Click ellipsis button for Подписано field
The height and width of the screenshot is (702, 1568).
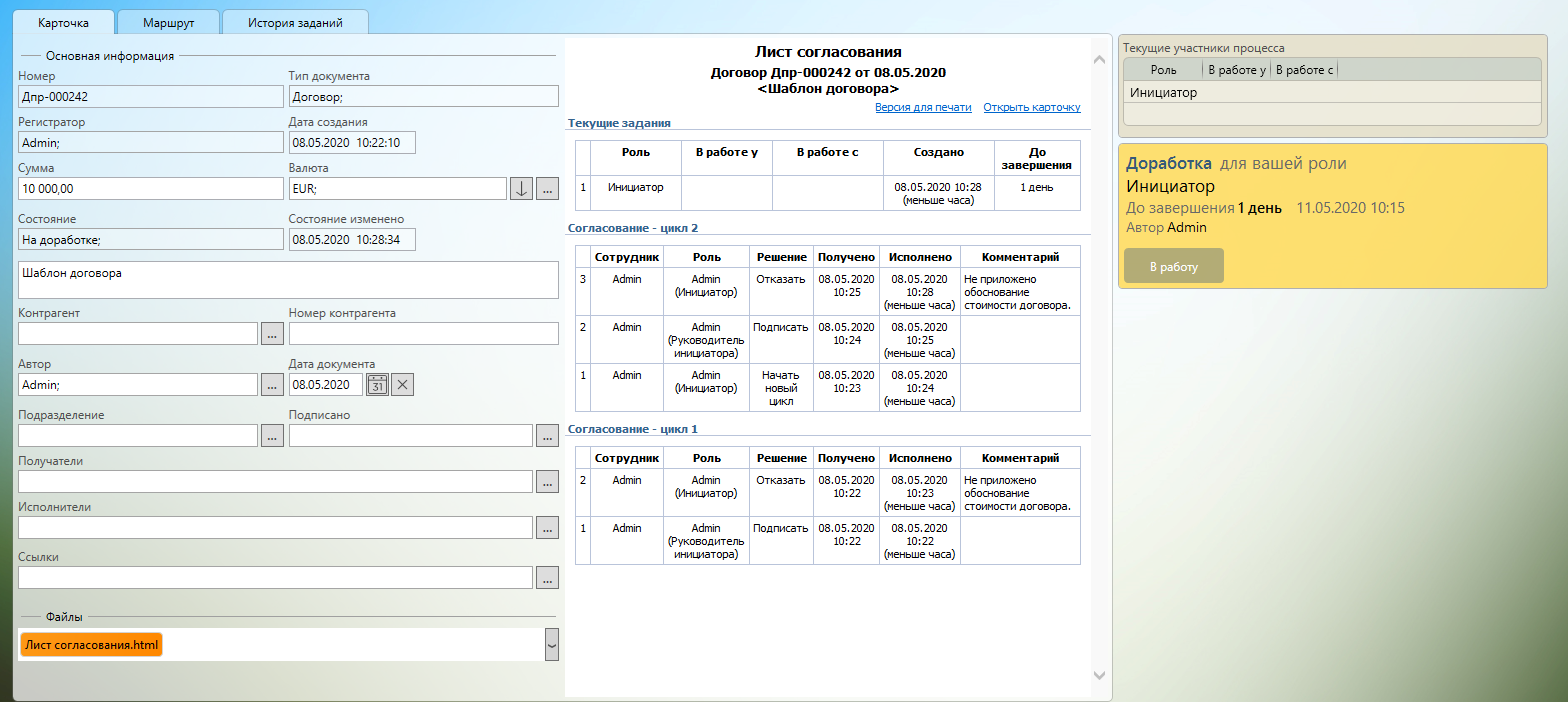pos(547,435)
